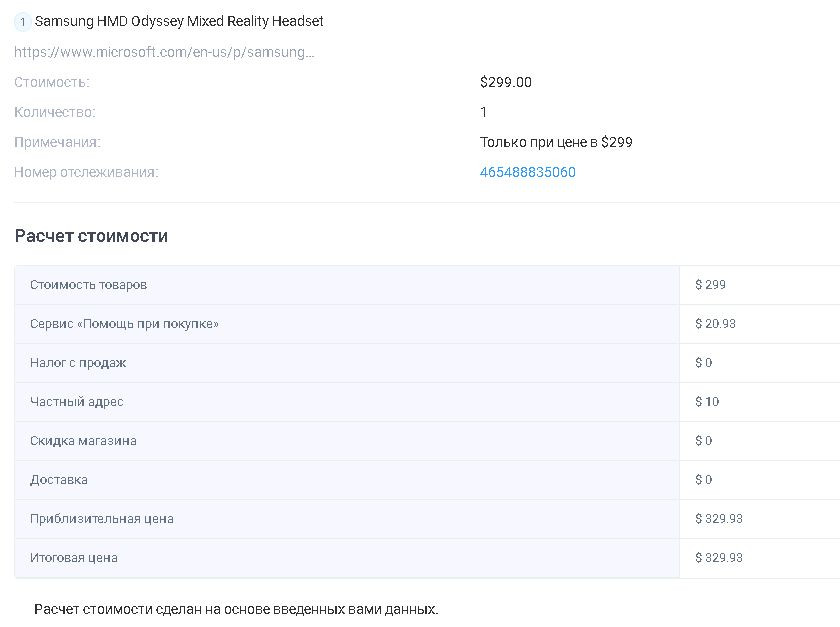Click the $299.00 cost value
Viewport: 840px width, 627px height.
click(505, 82)
